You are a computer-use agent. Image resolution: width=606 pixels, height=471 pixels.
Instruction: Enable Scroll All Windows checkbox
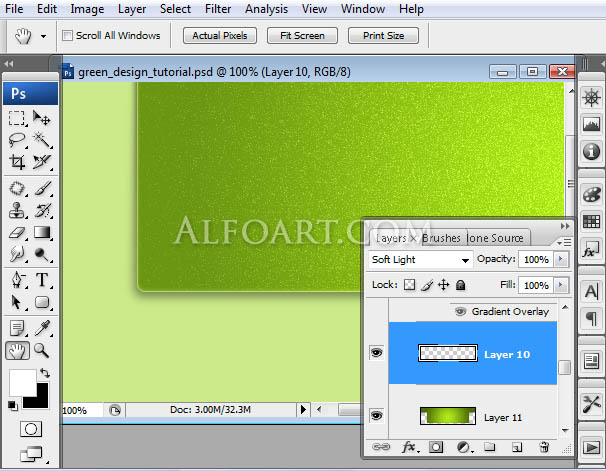point(67,36)
